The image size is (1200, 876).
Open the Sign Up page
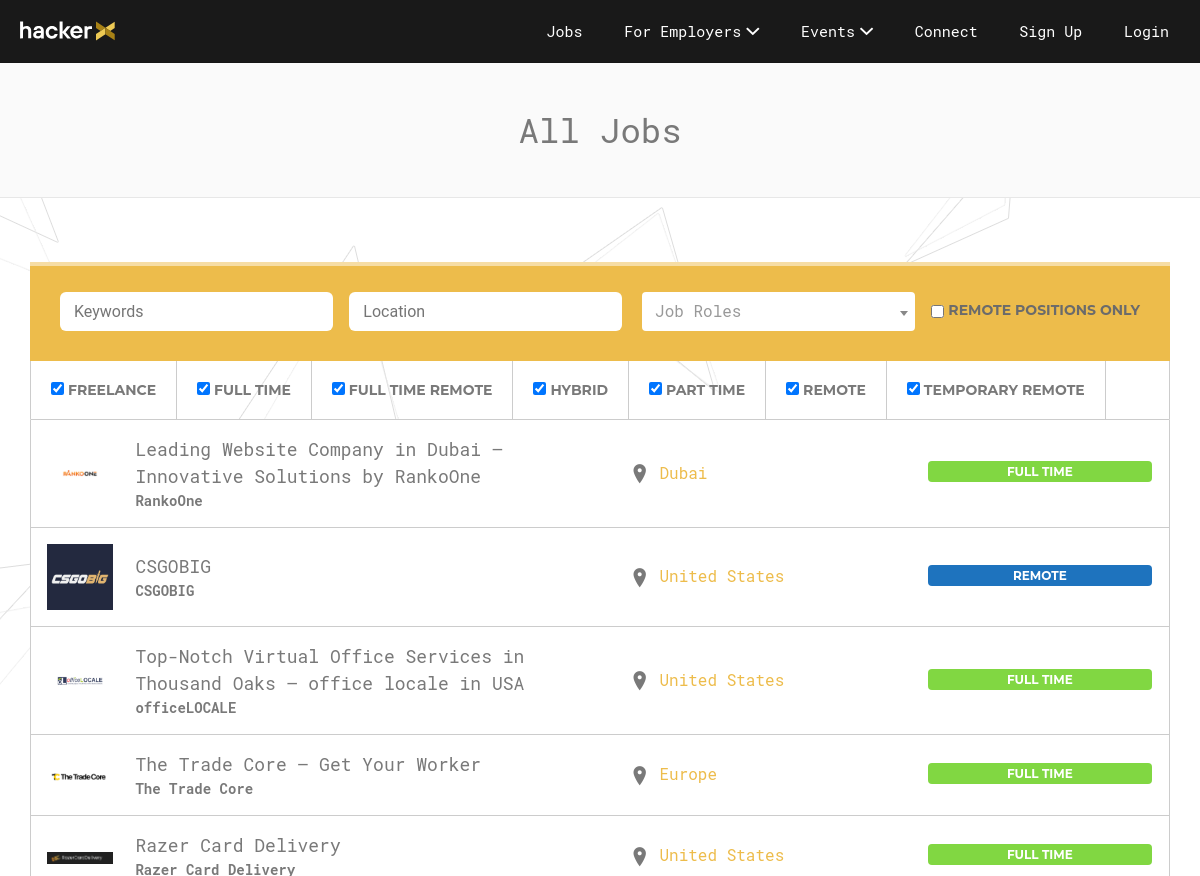point(1050,32)
